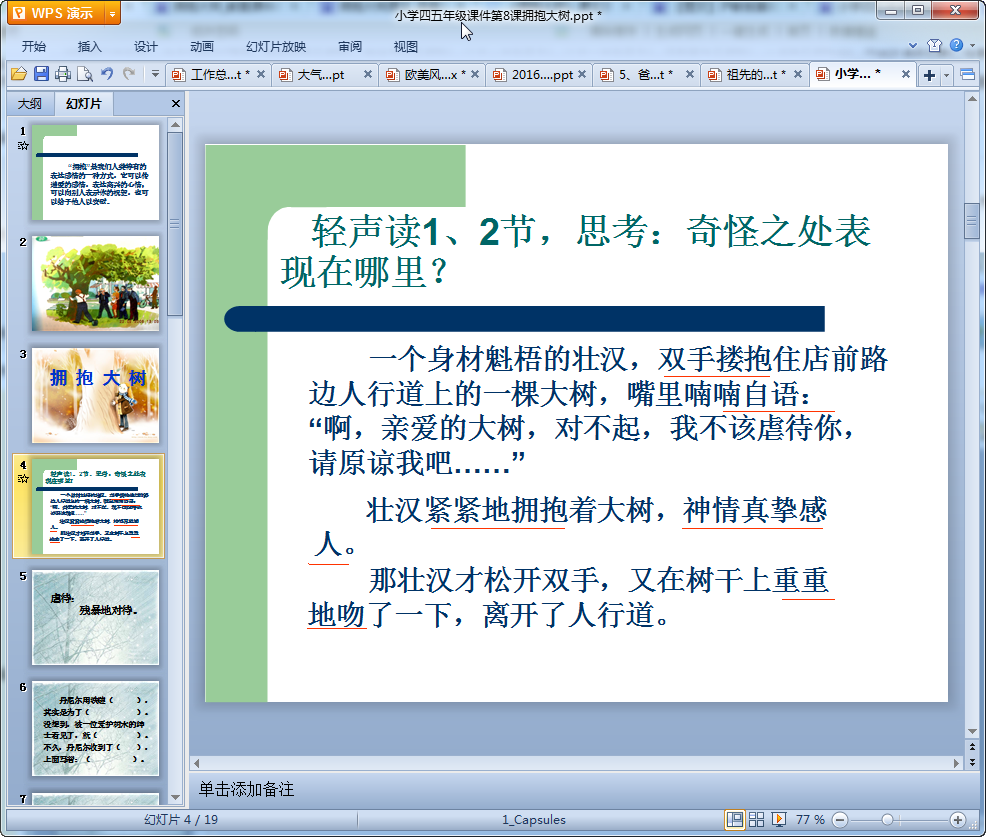
Task: Click the Redo arrow icon
Action: pyautogui.click(x=129, y=74)
